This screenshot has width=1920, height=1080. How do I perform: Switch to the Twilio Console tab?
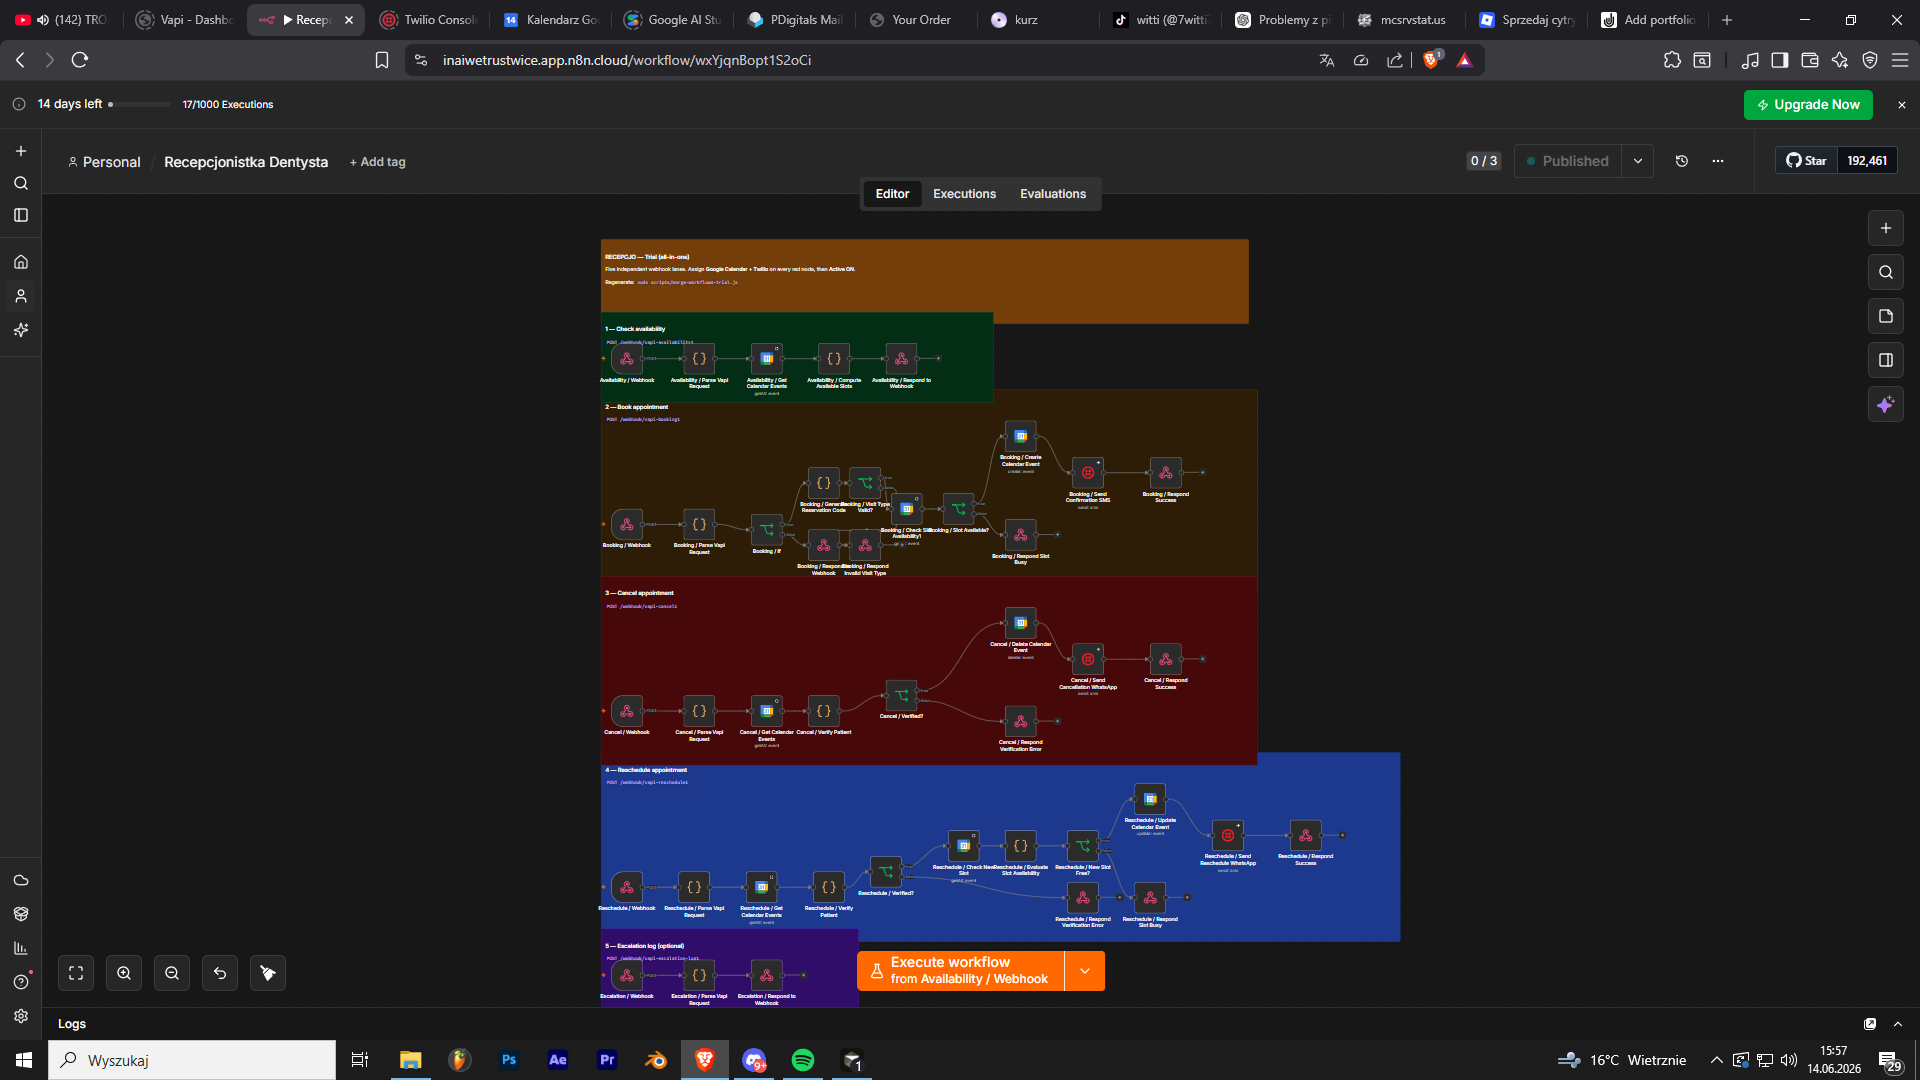(x=429, y=20)
